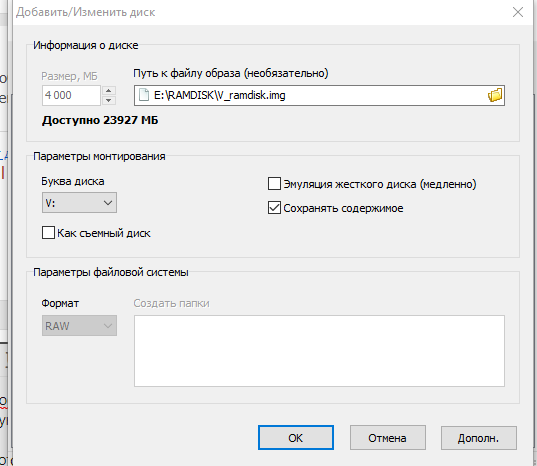This screenshot has height=466, width=537.
Task: Uncheck Сохранять содержимое checkbox
Action: tap(274, 208)
